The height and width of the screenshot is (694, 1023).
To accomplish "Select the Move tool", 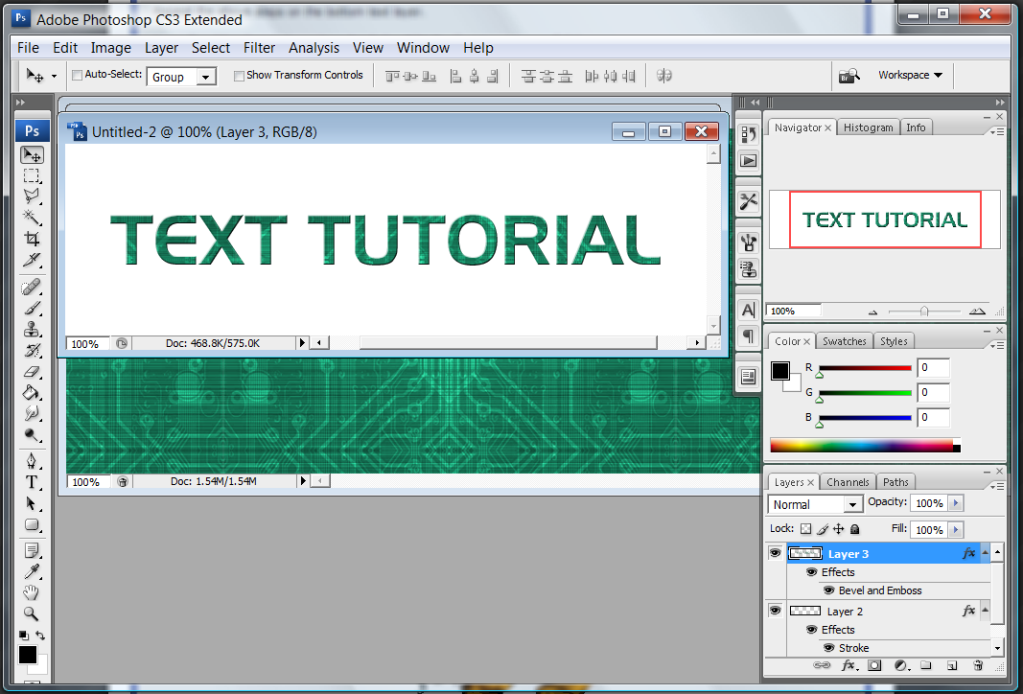I will (32, 155).
